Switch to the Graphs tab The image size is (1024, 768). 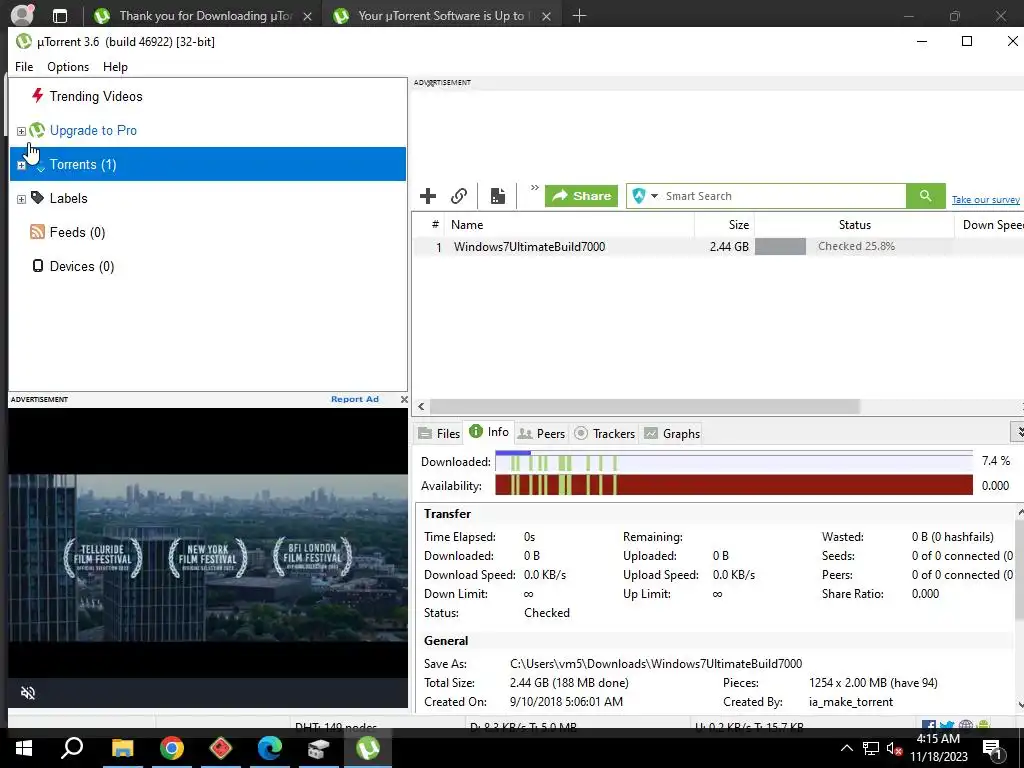pyautogui.click(x=672, y=434)
